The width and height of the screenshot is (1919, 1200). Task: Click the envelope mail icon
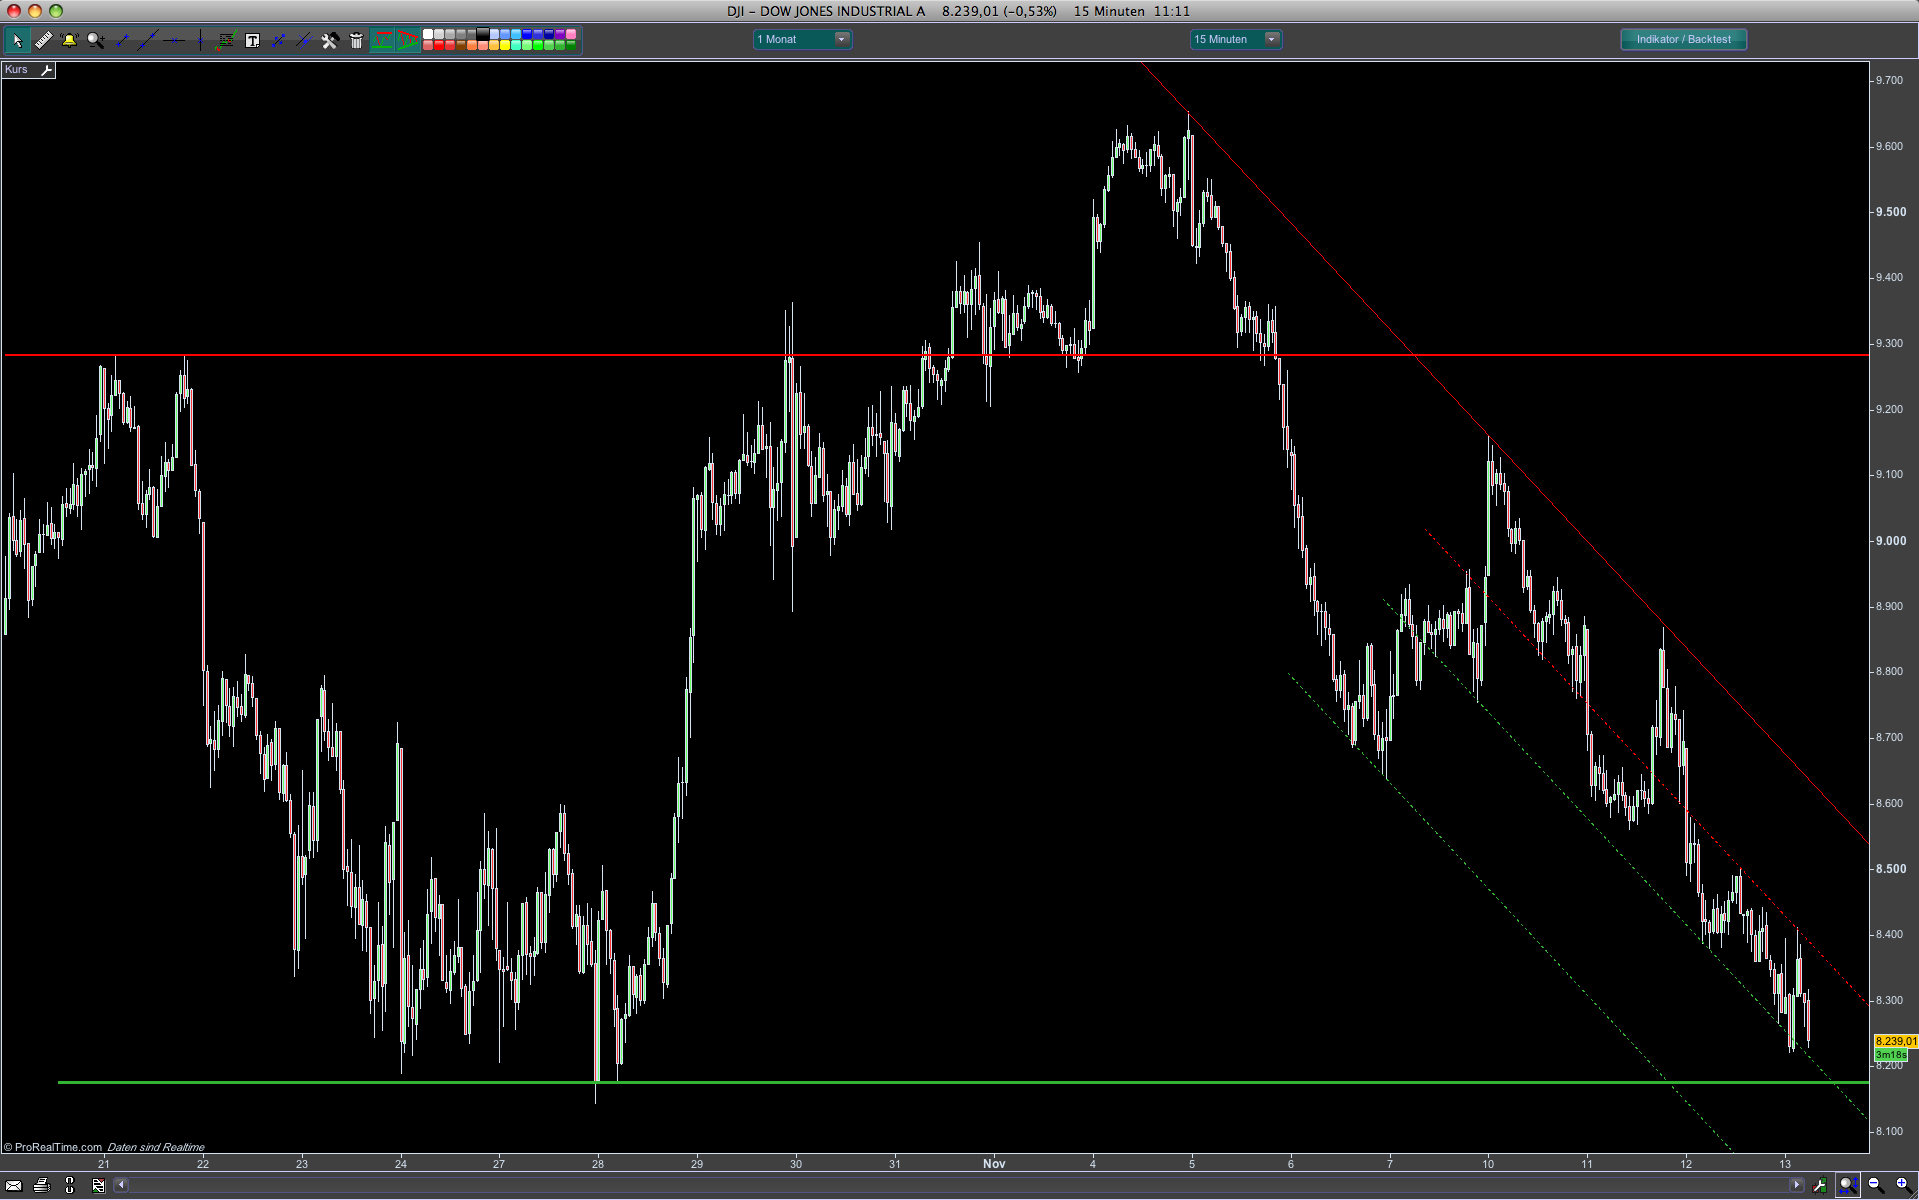coord(14,1185)
